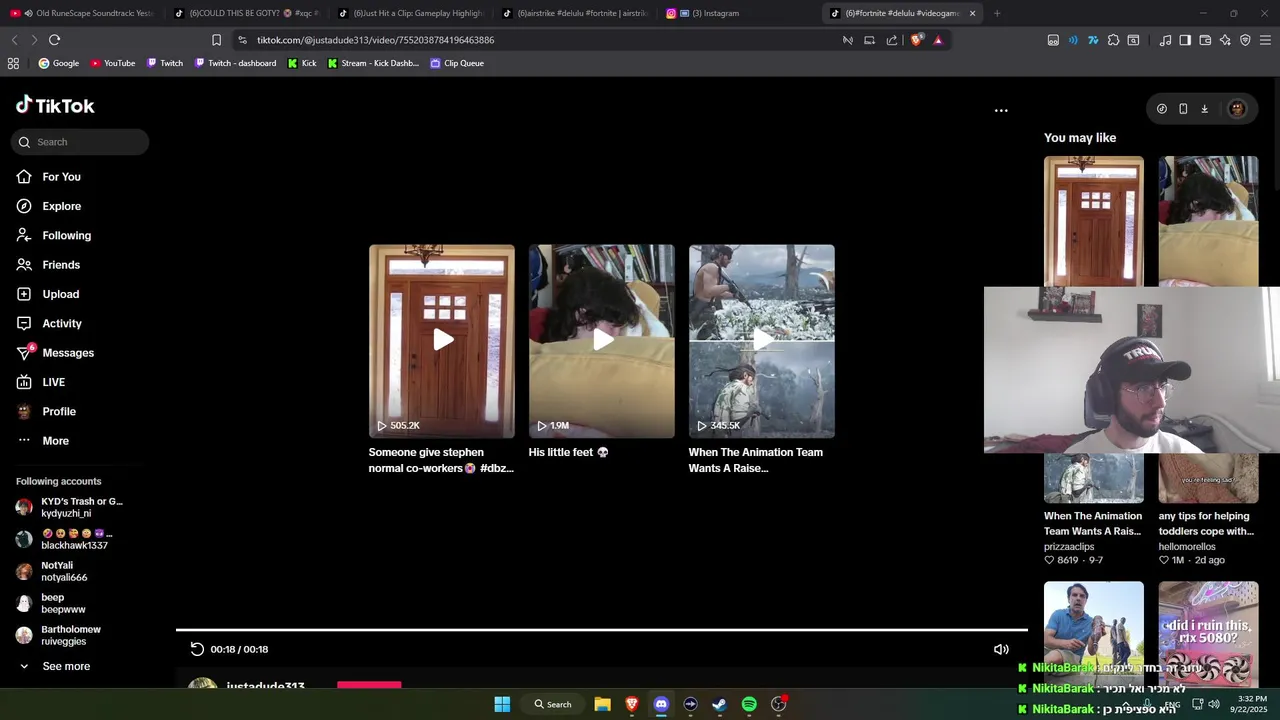1280x720 pixels.
Task: Open the Windows Start menu
Action: click(502, 704)
